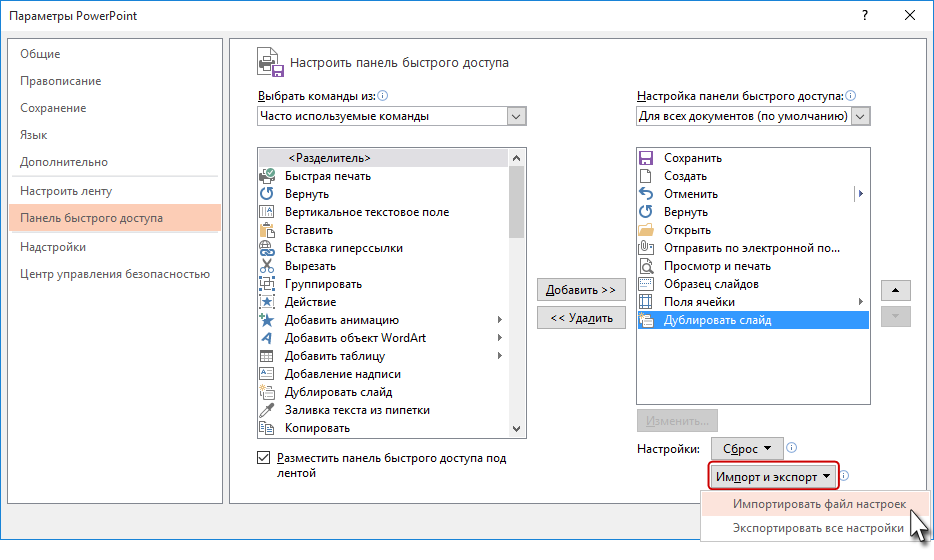
Task: Click the Group objects icon
Action: (x=267, y=284)
